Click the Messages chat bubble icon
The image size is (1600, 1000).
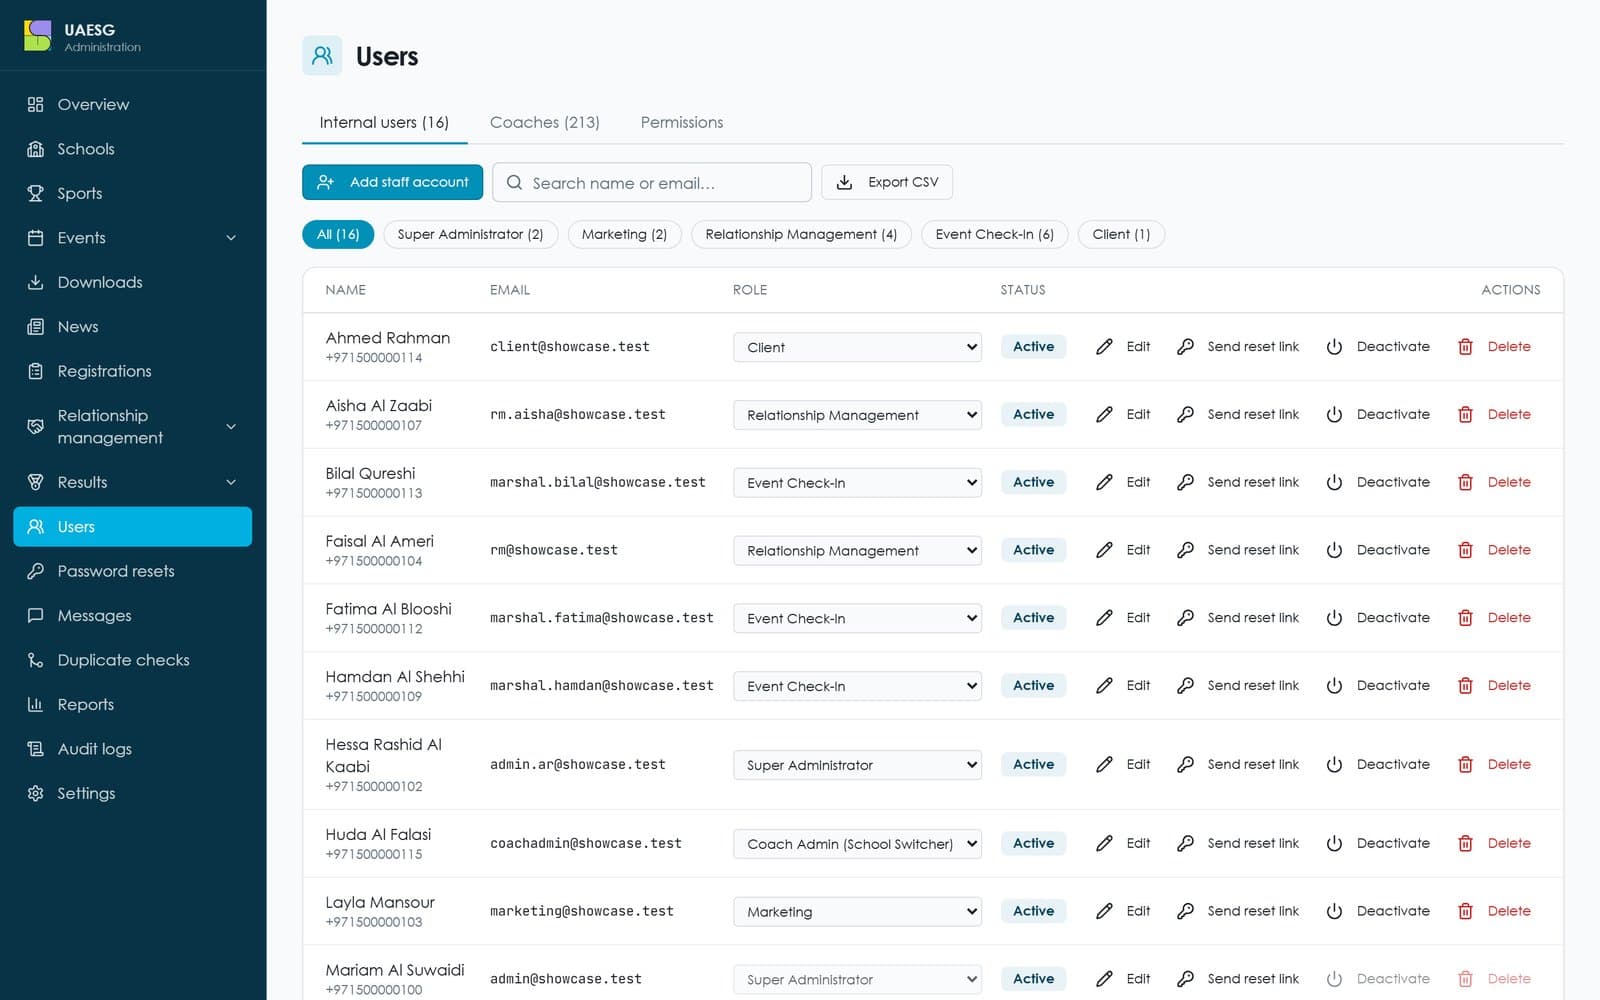coord(36,616)
